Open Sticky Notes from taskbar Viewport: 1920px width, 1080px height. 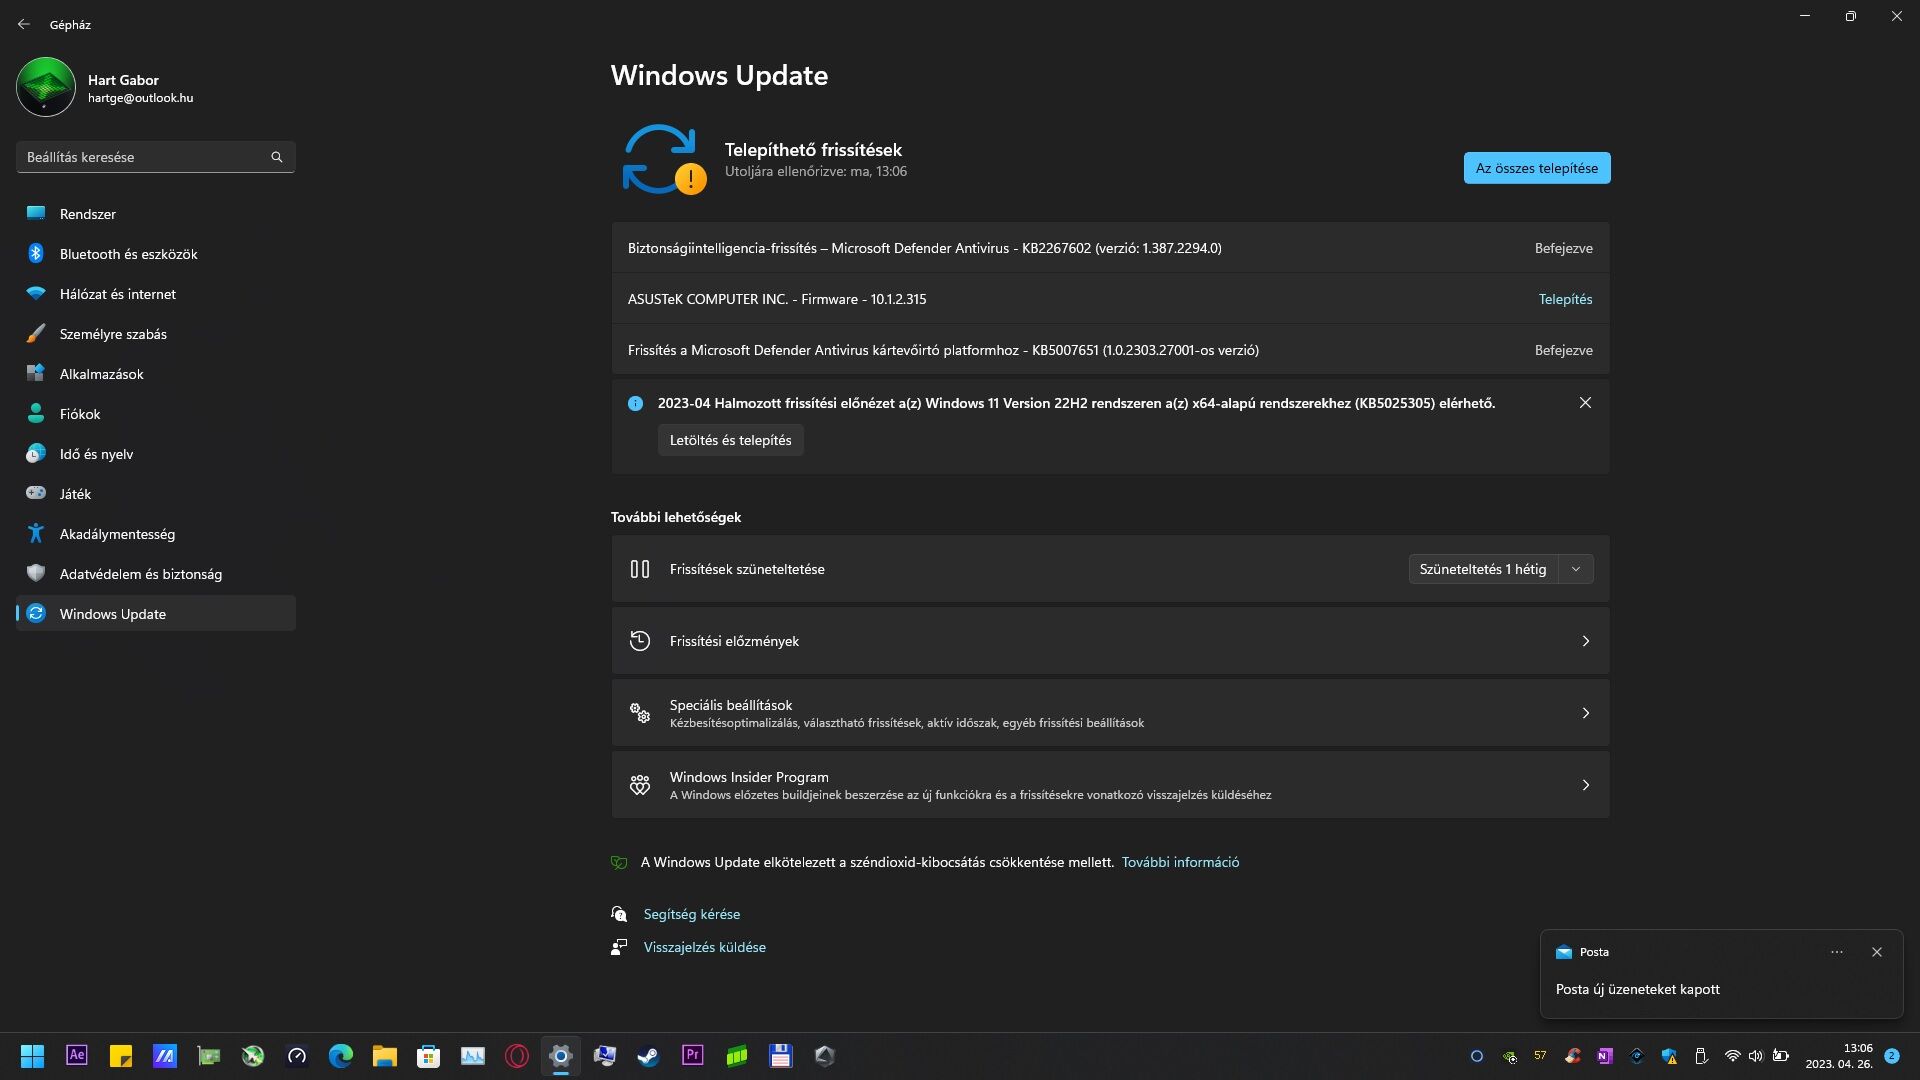[121, 1056]
